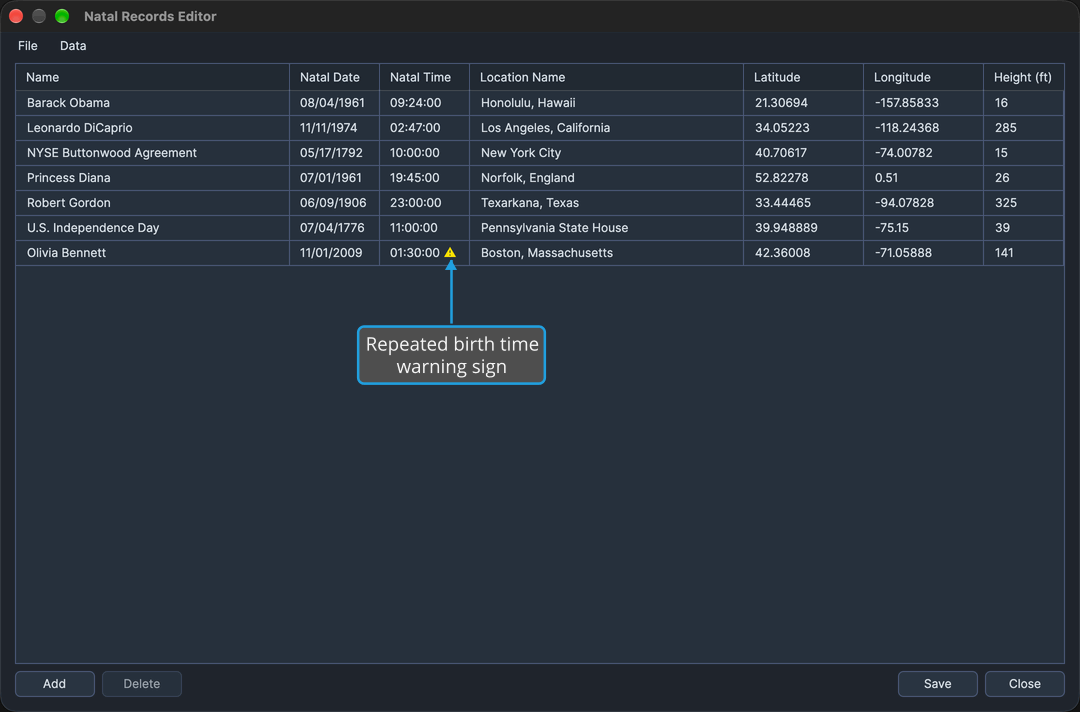Select the U.S. Independence Day cell
Image resolution: width=1080 pixels, height=712 pixels.
pos(152,228)
